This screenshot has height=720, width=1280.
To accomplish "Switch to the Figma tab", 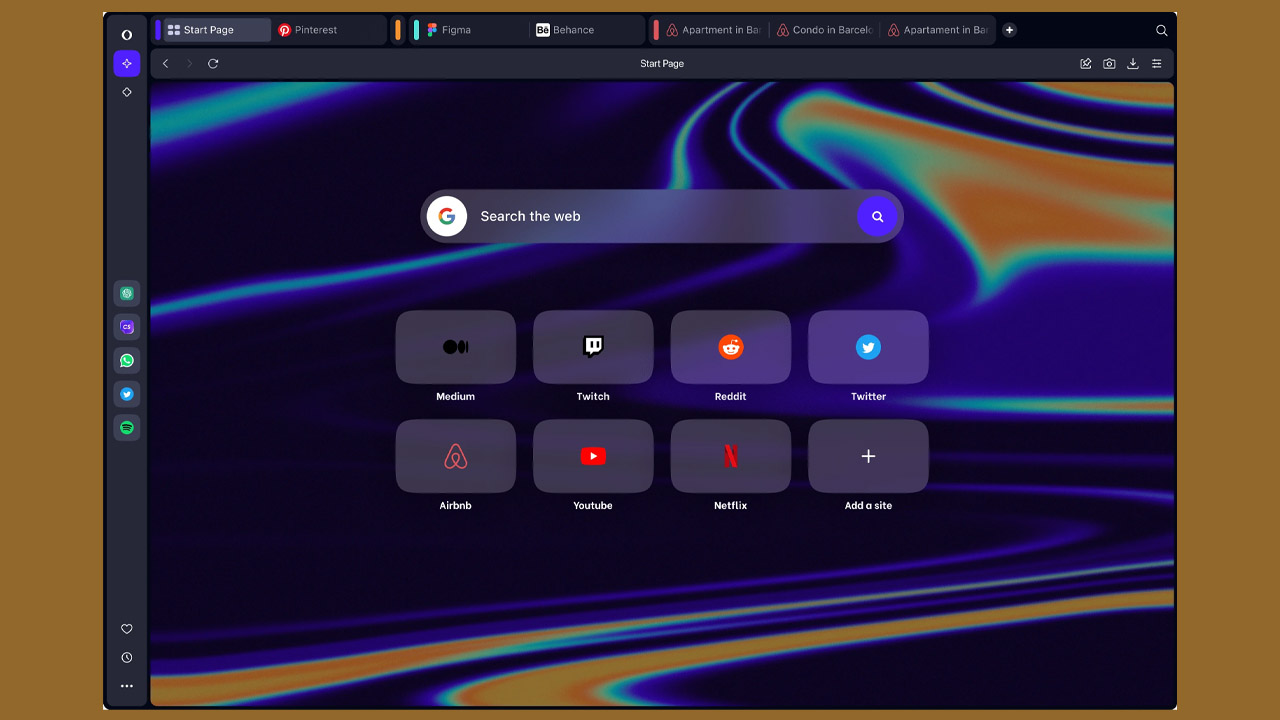I will click(475, 30).
